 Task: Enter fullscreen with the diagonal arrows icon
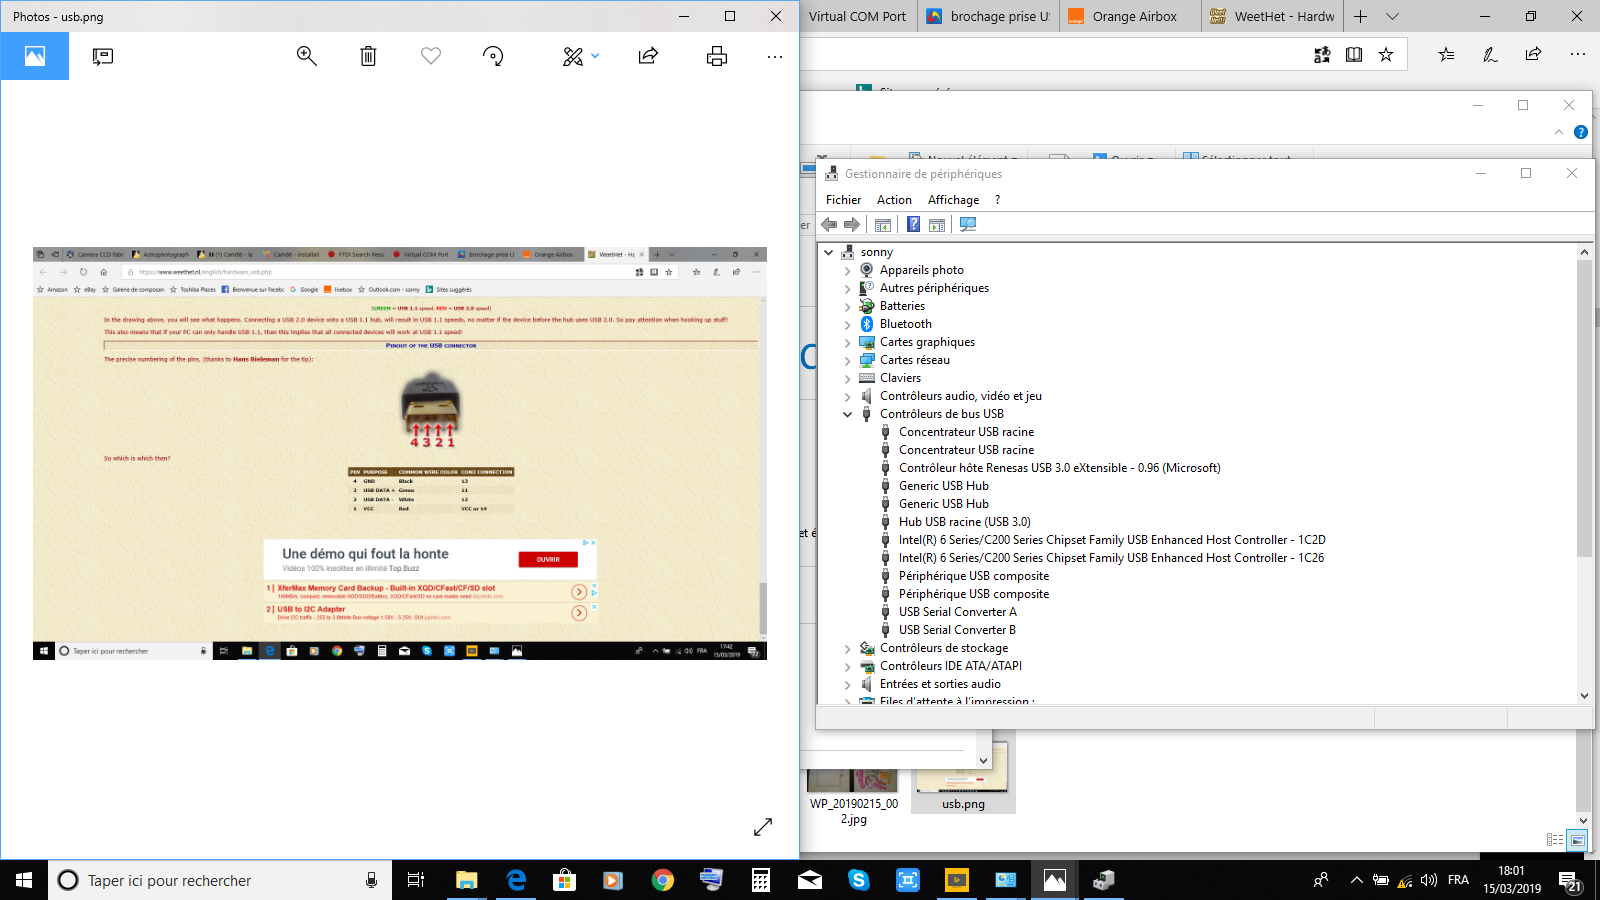coord(763,827)
